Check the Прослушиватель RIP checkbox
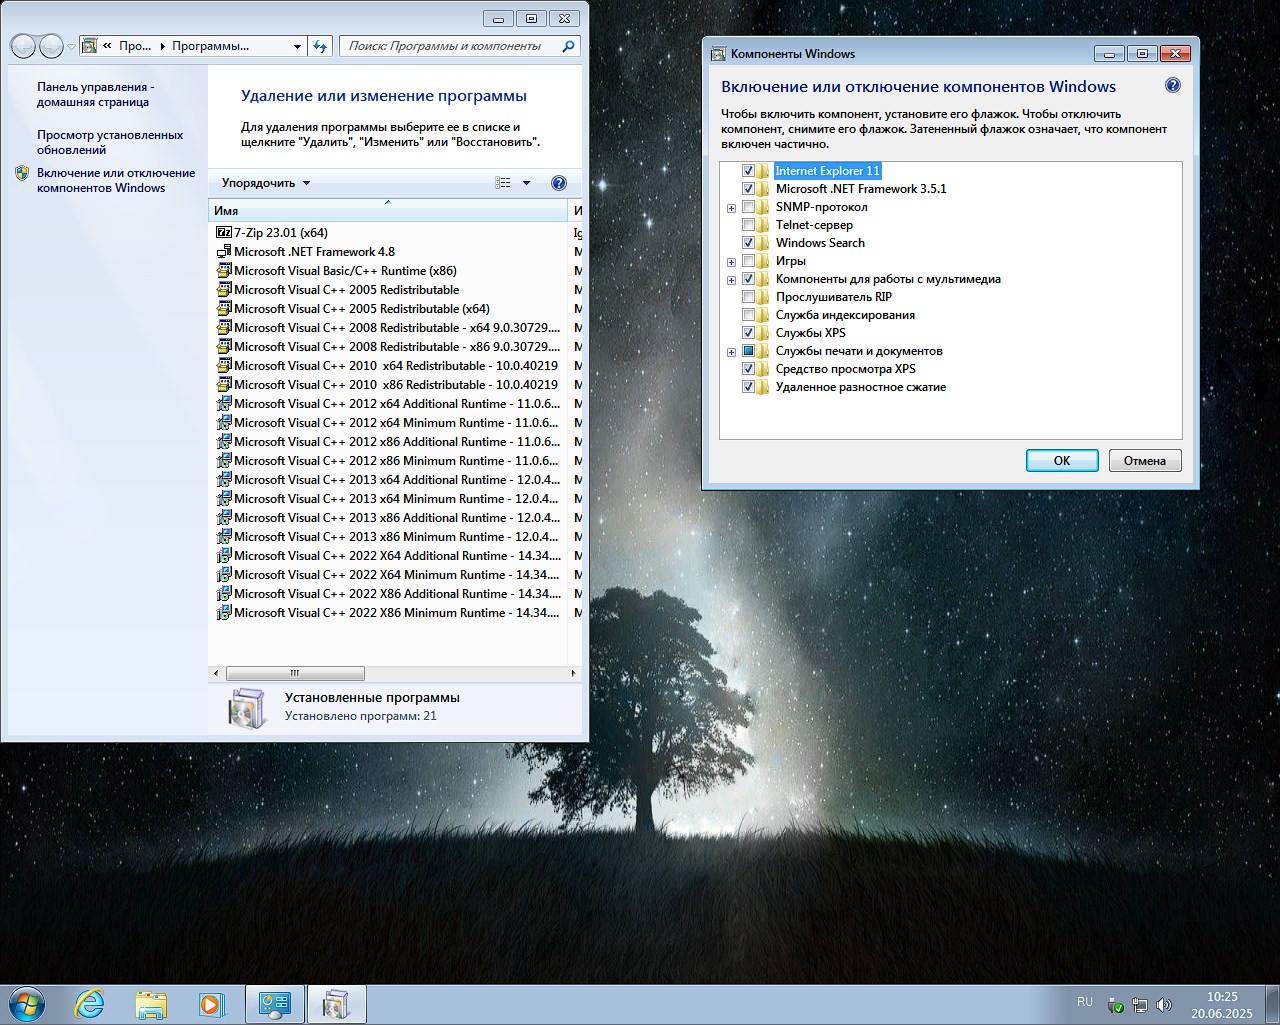Viewport: 1280px width, 1025px height. [x=748, y=297]
